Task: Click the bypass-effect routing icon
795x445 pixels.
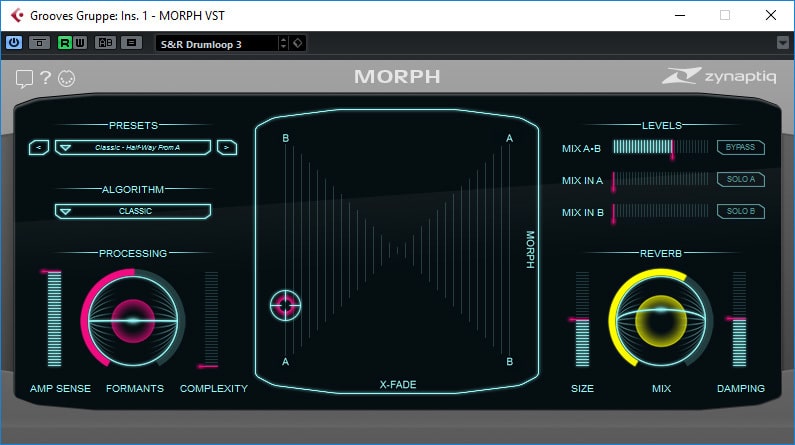Action: pyautogui.click(x=40, y=43)
